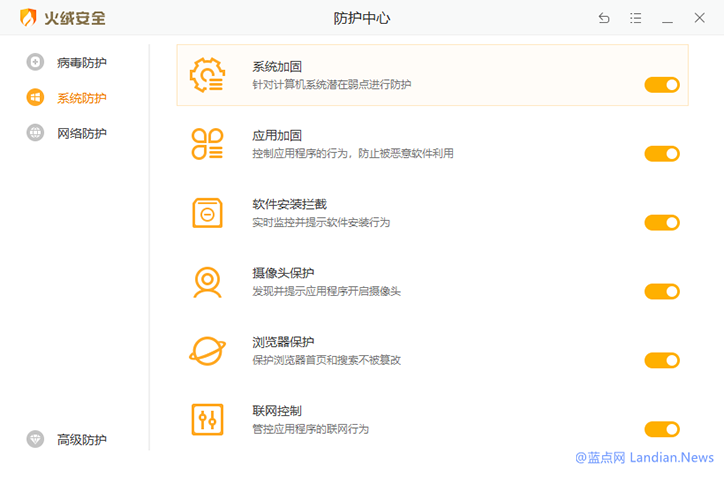Screen dimensions: 724x477
Task: Turn off the 应用加固 toggle
Action: pyautogui.click(x=661, y=153)
